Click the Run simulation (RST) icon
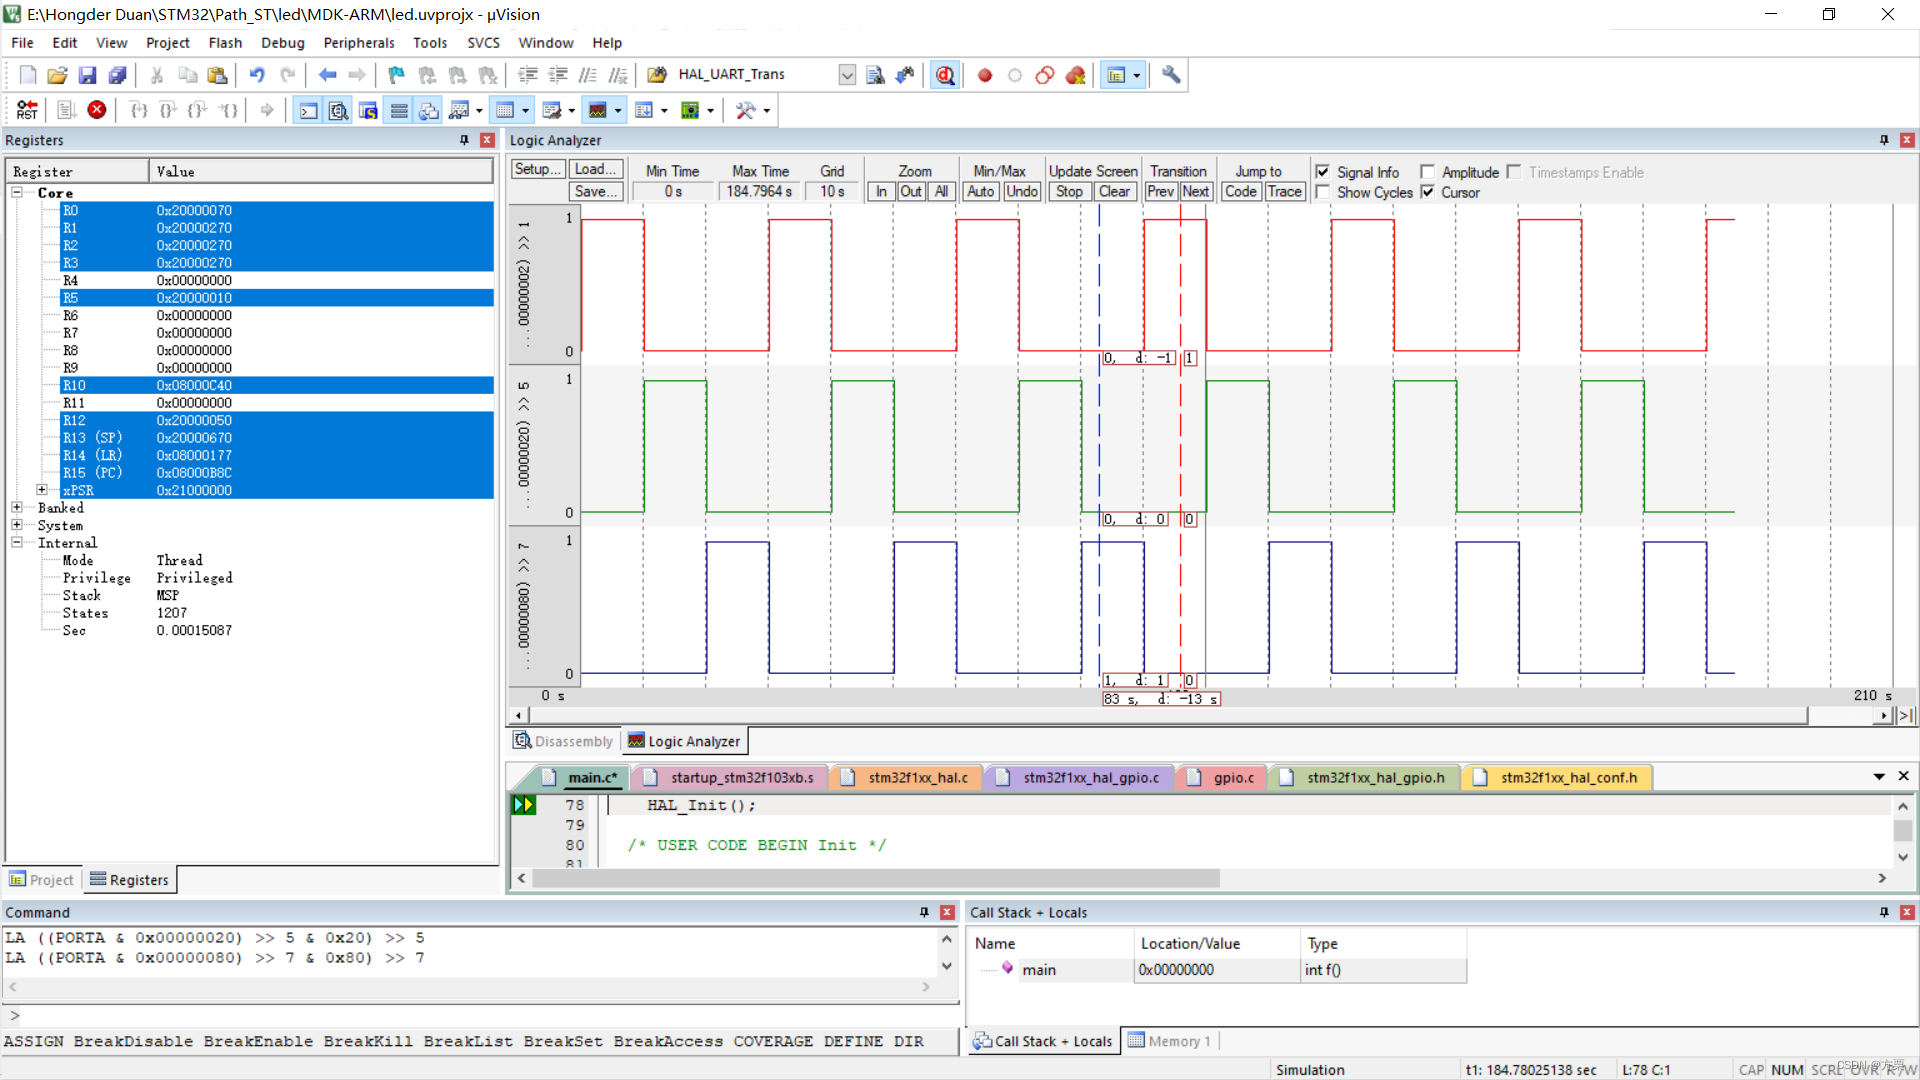 pyautogui.click(x=24, y=109)
